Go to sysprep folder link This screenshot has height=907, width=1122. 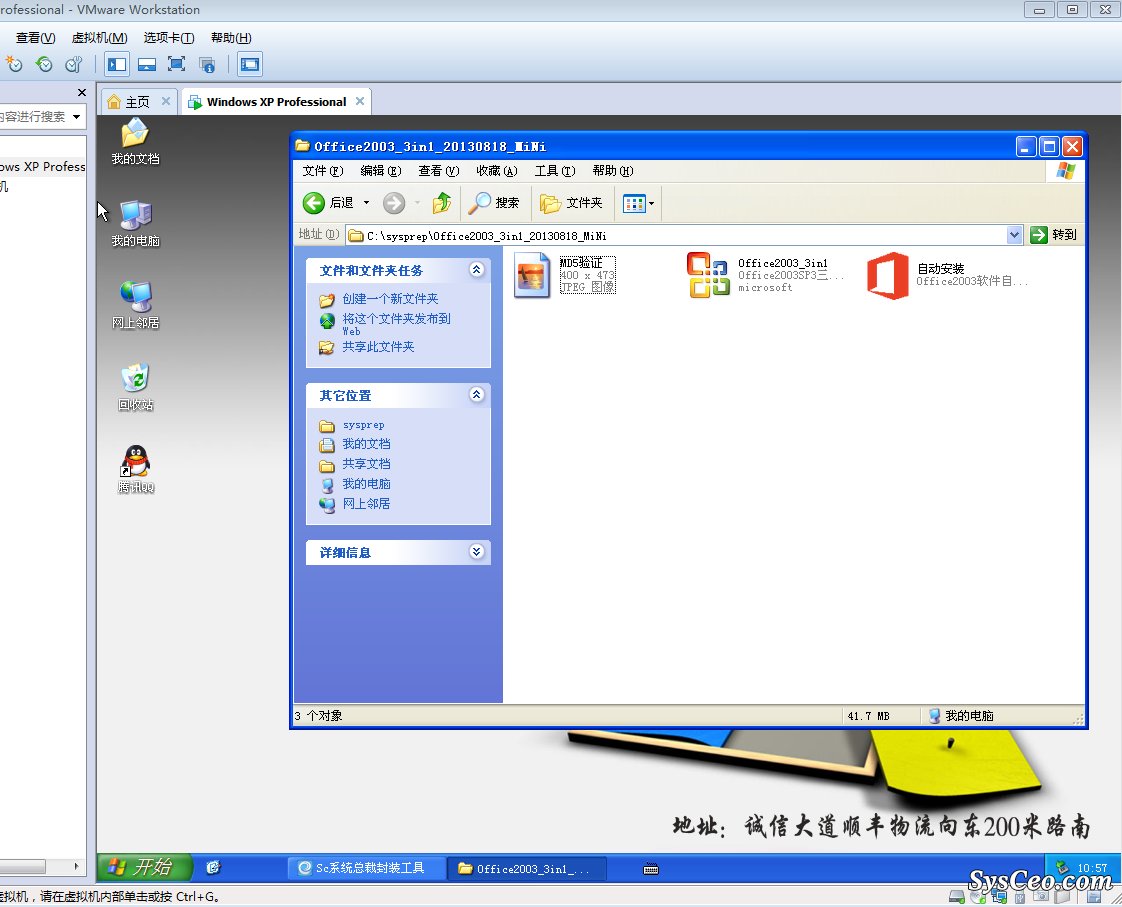364,425
